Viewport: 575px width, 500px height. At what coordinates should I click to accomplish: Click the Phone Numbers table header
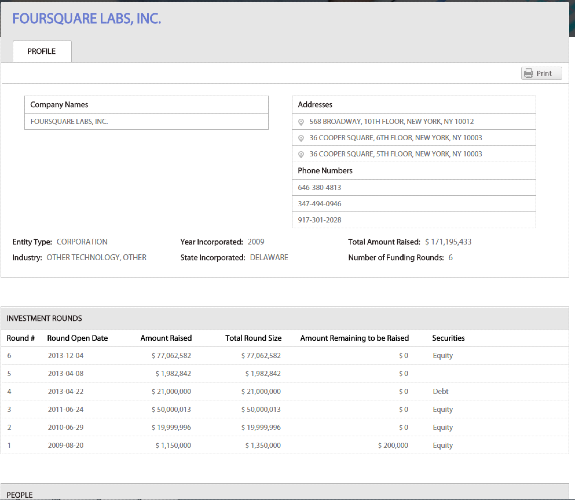coord(325,171)
